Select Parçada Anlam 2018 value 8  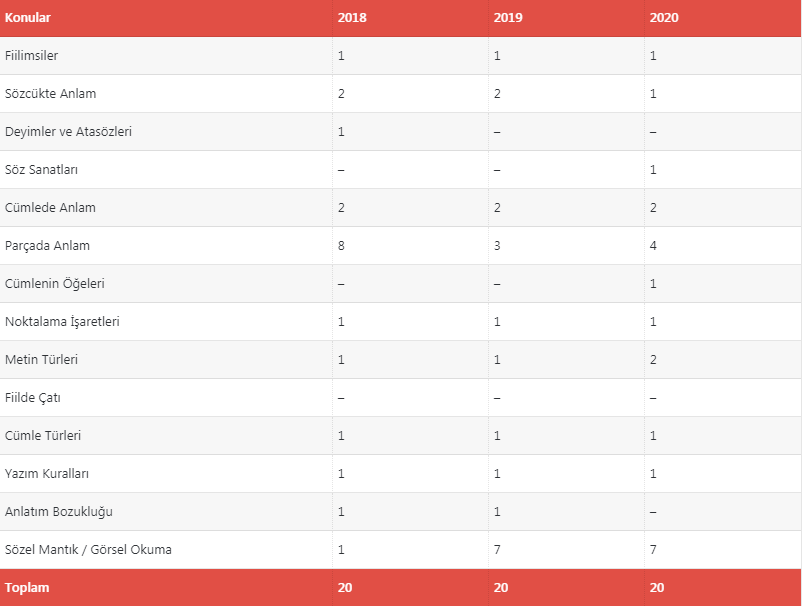pyautogui.click(x=341, y=245)
